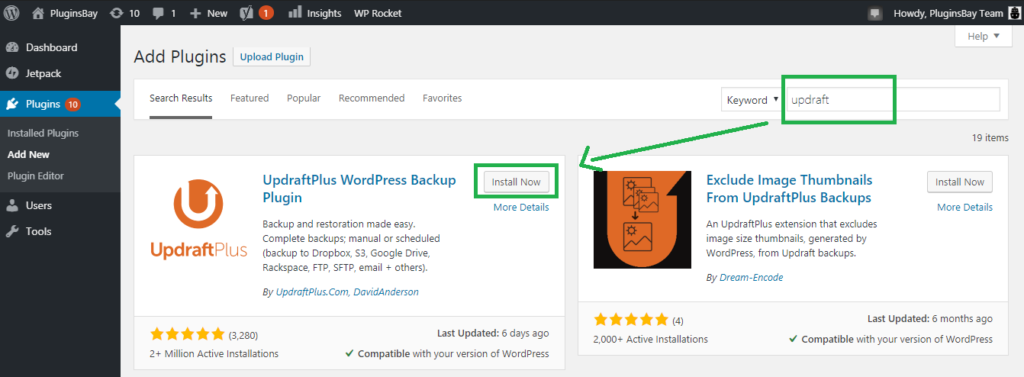
Task: Click the 2,000+ Active Installations text
Action: (x=650, y=339)
